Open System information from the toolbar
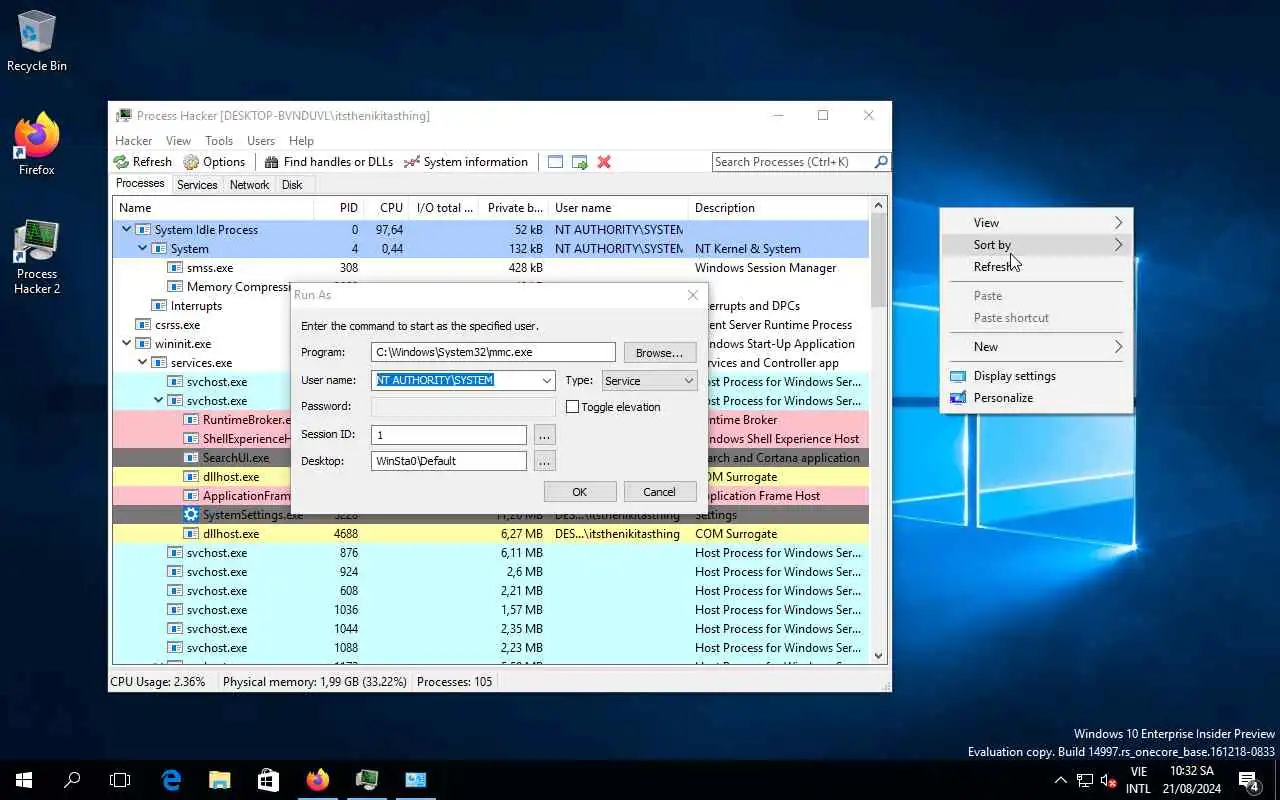 pyautogui.click(x=465, y=162)
